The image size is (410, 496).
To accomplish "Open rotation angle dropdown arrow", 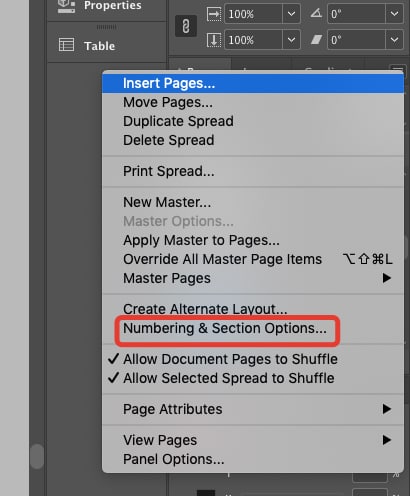I will point(394,14).
